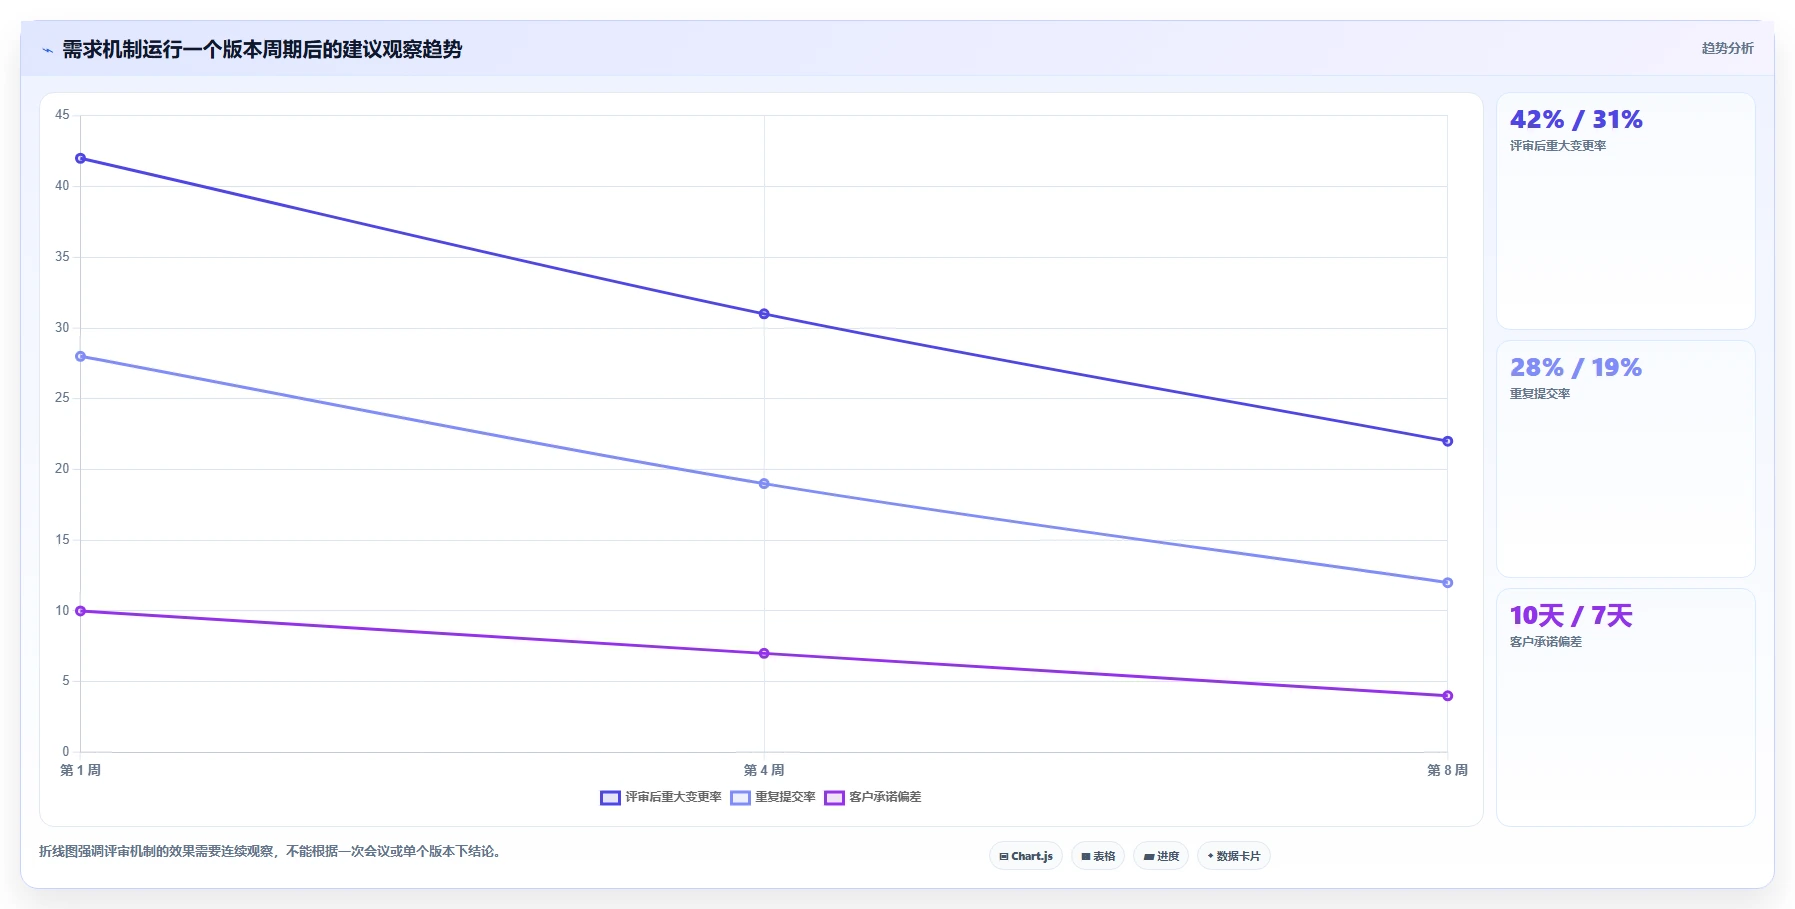The height and width of the screenshot is (909, 1795).
Task: Click the 28% / 19% metric value
Action: [x=1576, y=367]
